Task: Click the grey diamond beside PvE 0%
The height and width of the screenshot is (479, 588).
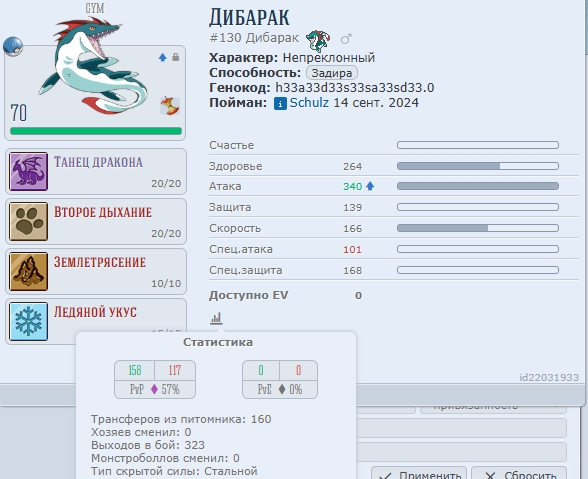Action: pos(282,389)
